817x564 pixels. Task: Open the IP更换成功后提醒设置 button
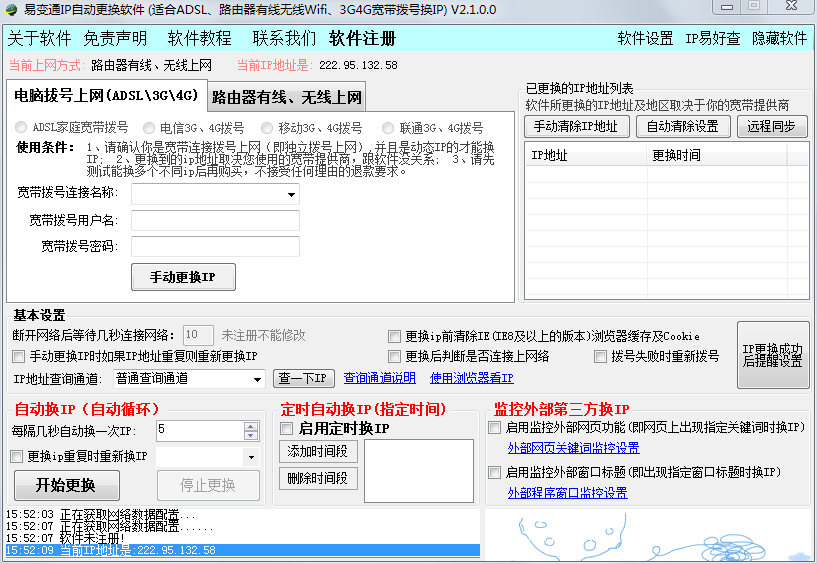coord(773,355)
